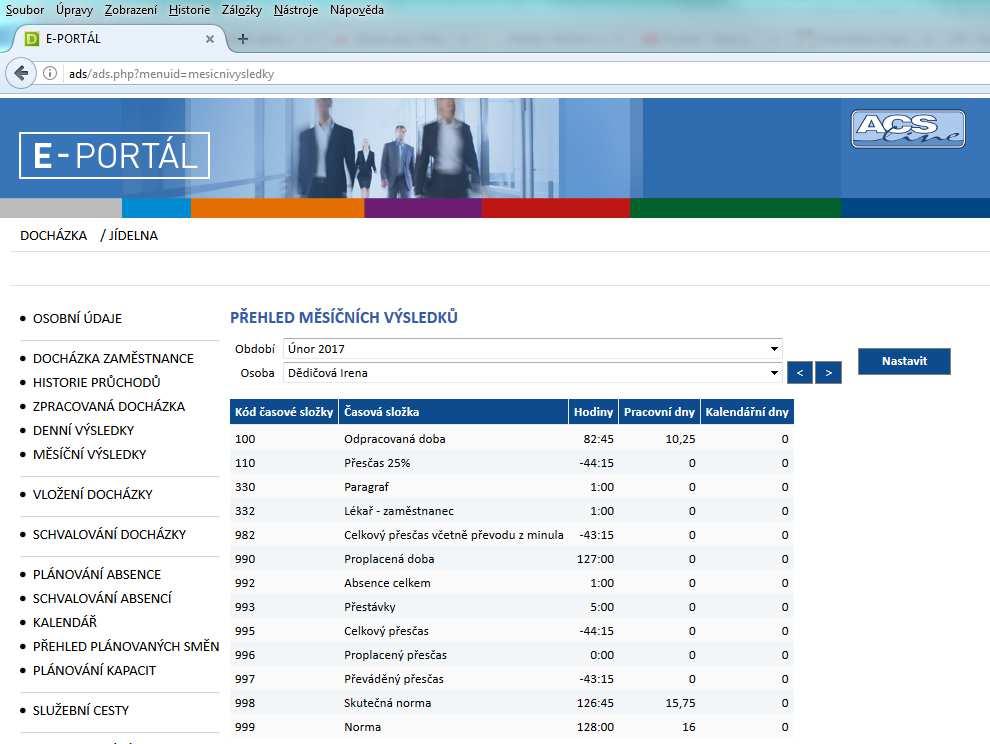
Task: Click the code 995 cell
Action: [245, 631]
